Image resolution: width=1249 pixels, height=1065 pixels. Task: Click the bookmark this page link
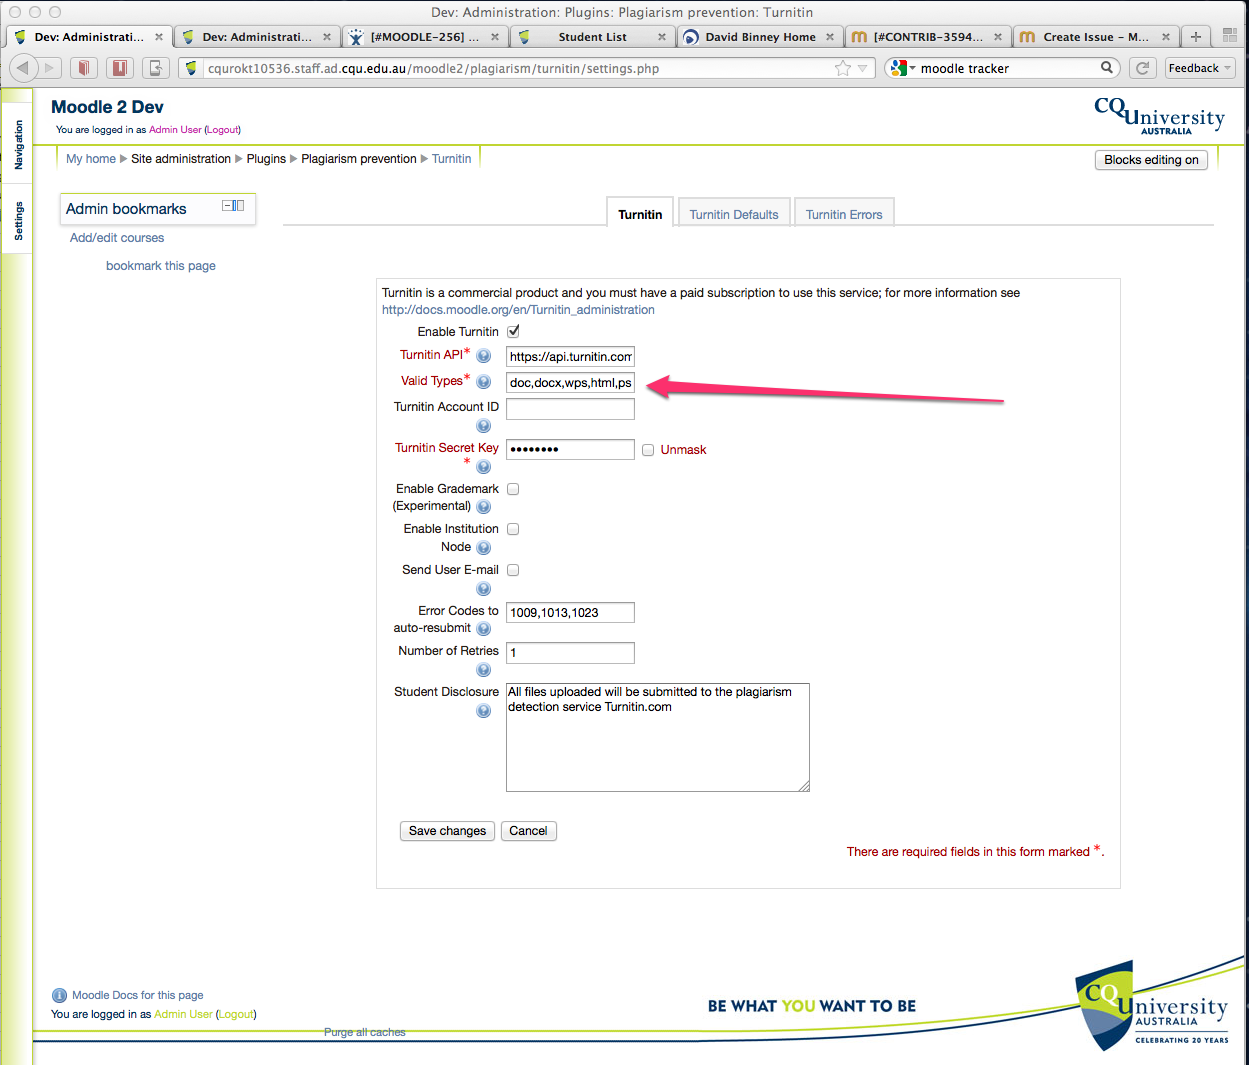[x=161, y=266]
